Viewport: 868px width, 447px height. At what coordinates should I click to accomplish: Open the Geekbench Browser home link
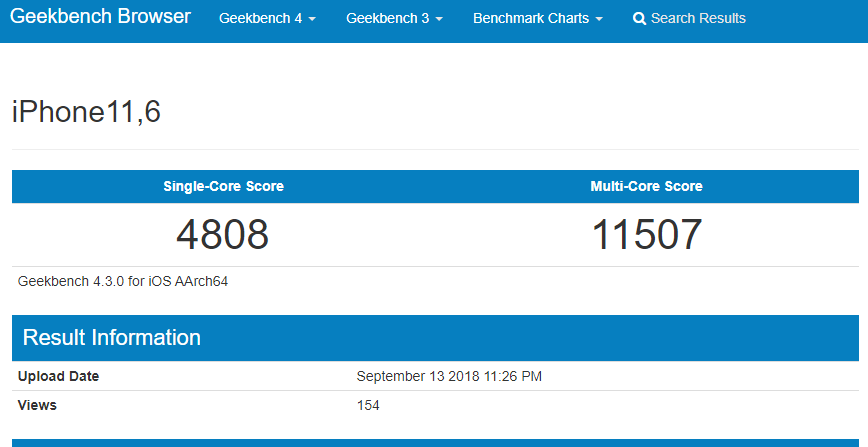[100, 17]
